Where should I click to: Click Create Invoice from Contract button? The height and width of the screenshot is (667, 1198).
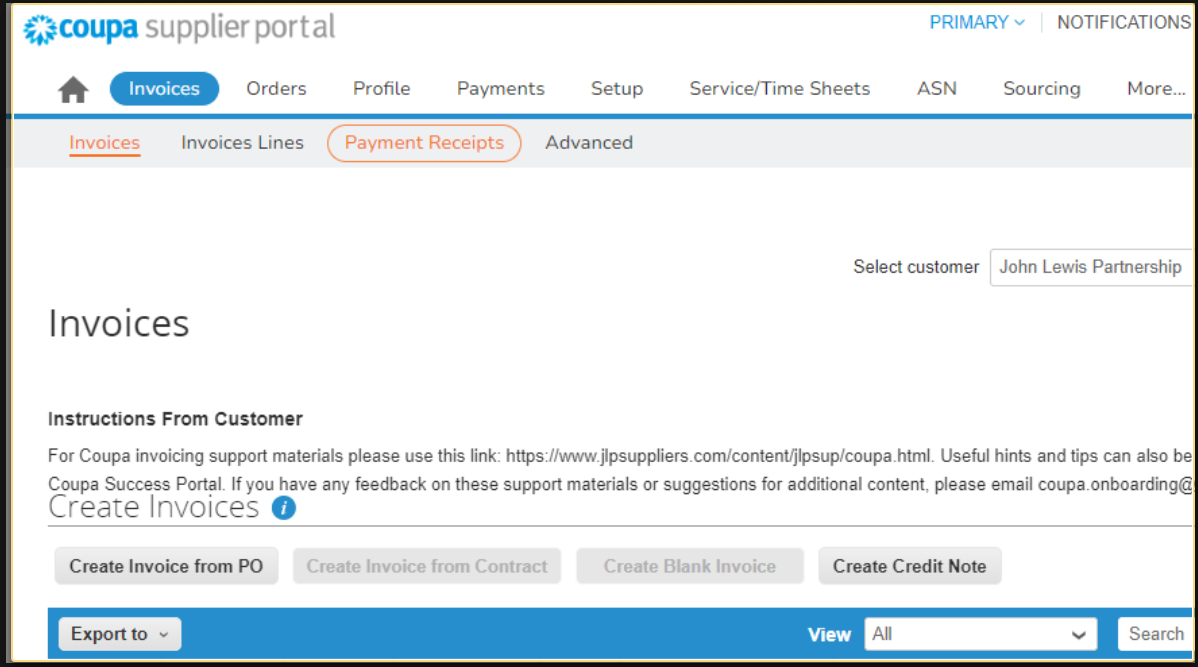(x=427, y=566)
